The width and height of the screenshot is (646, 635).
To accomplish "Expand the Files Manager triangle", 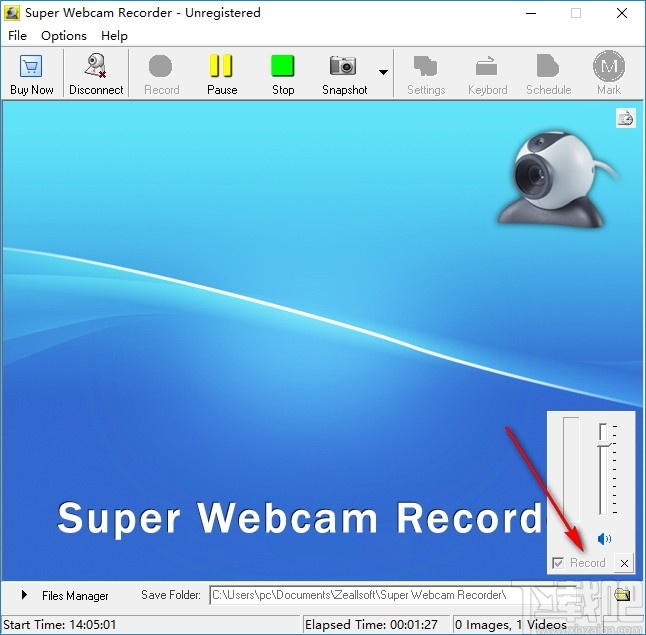I will click(x=24, y=595).
